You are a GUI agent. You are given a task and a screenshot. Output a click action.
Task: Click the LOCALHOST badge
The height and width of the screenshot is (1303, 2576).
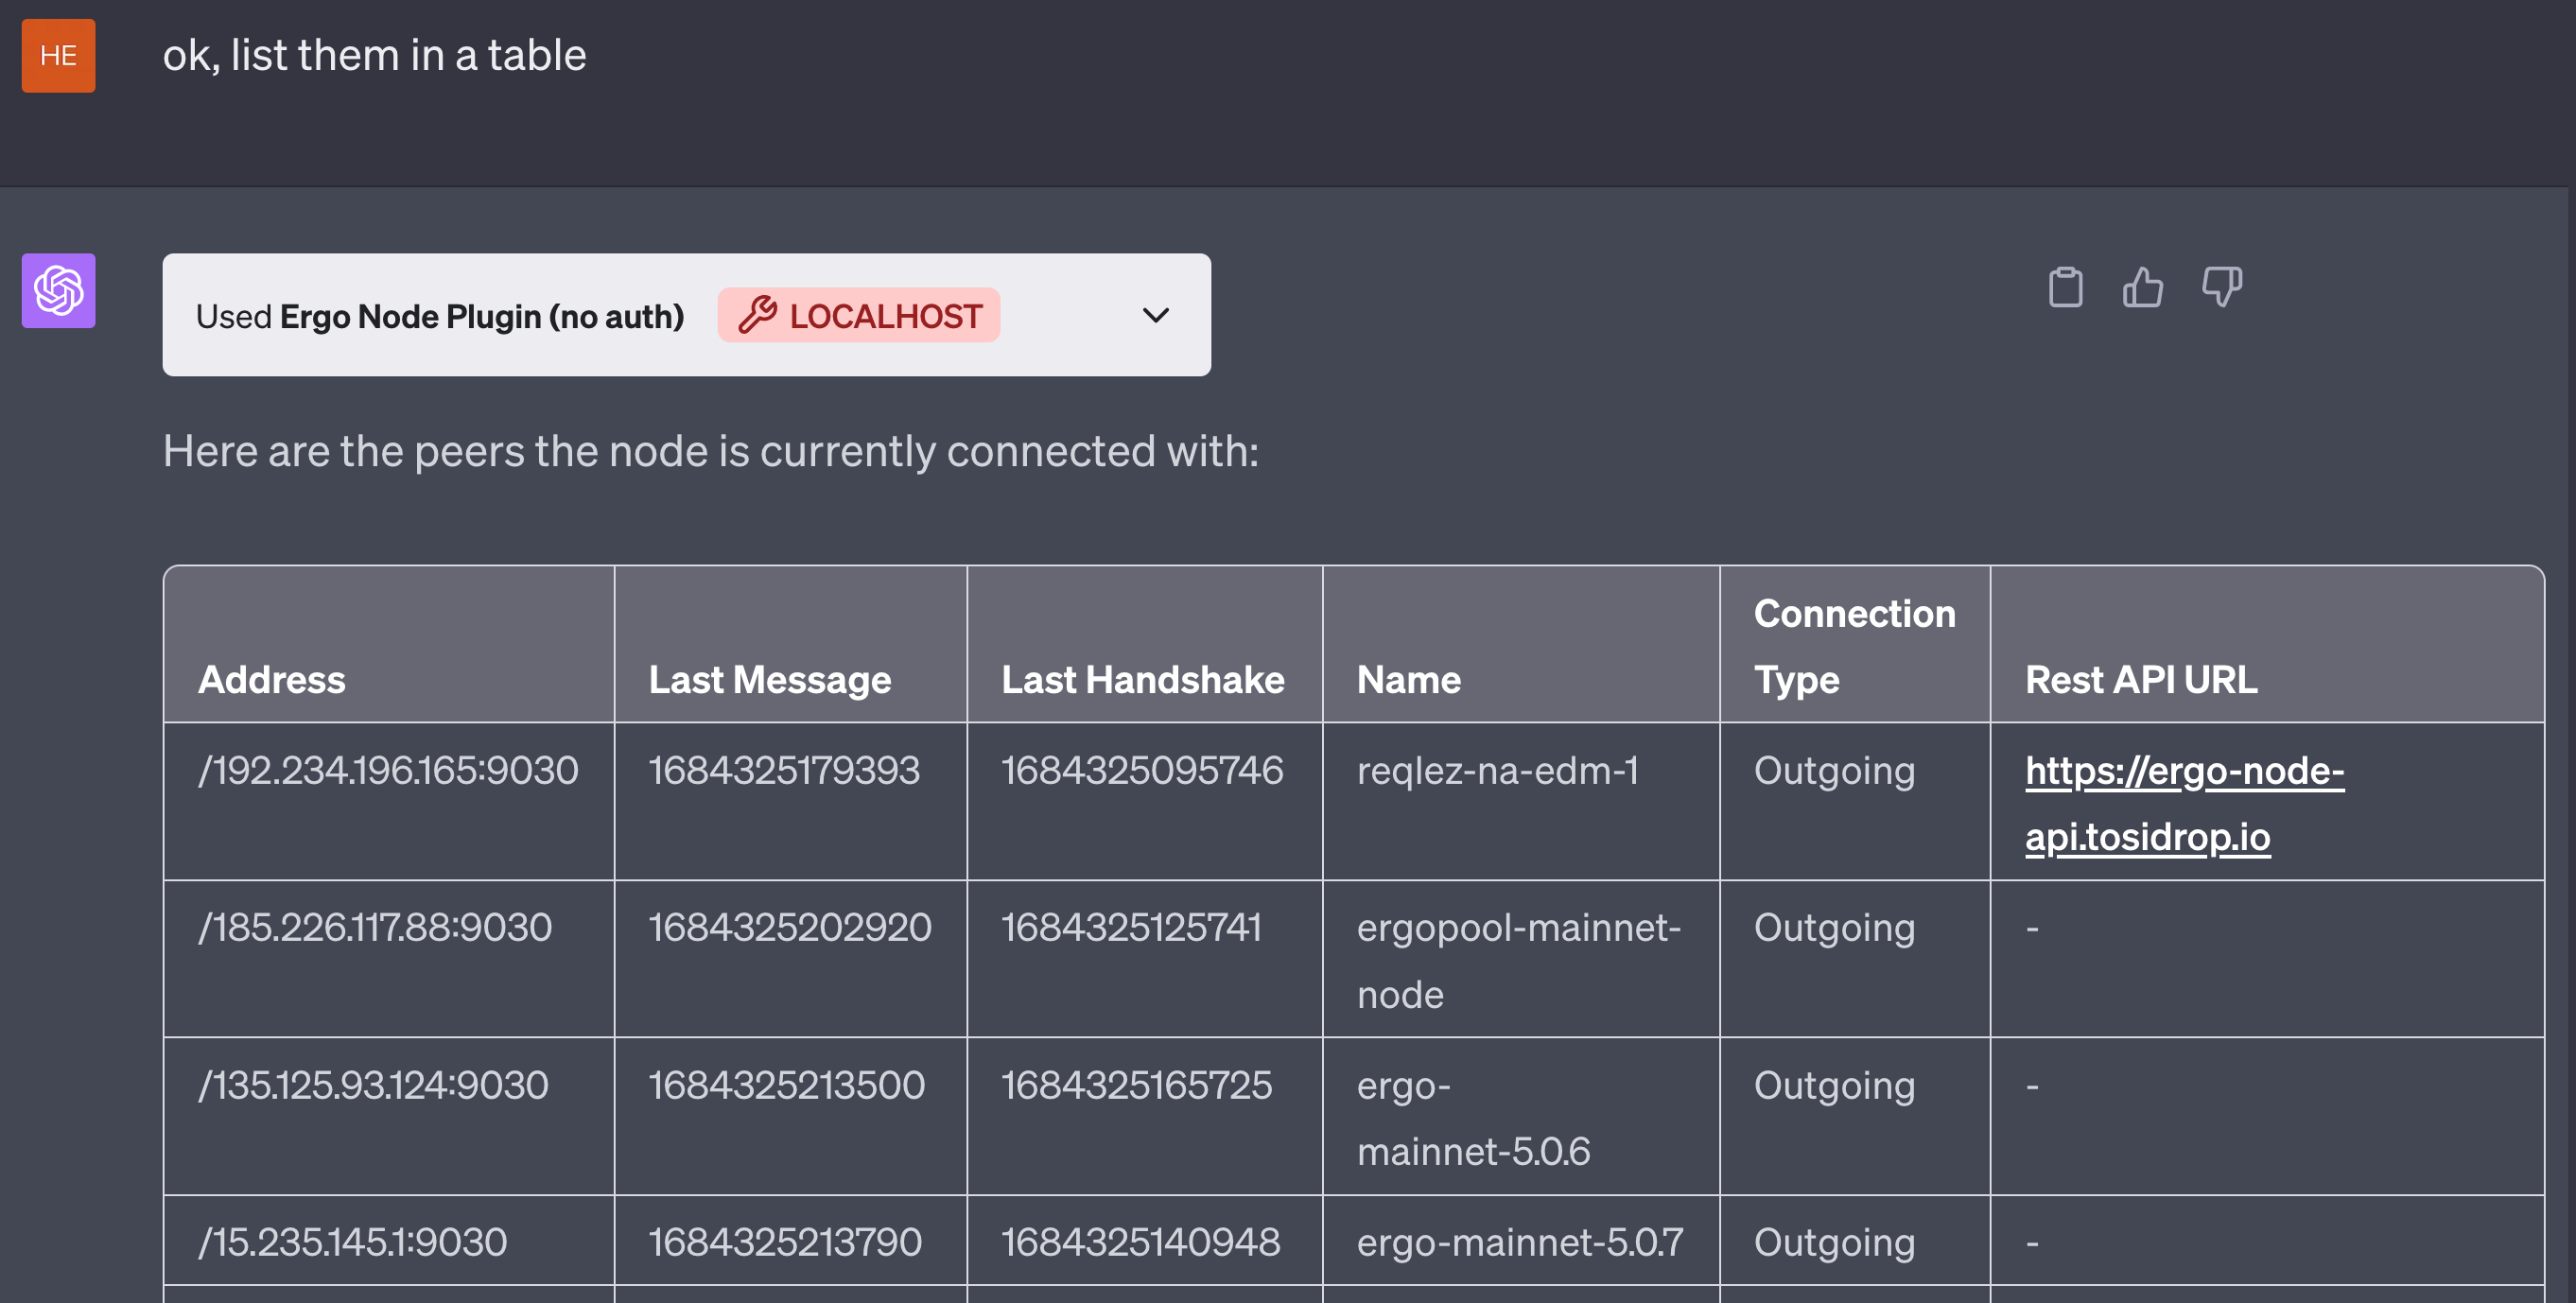[883, 316]
